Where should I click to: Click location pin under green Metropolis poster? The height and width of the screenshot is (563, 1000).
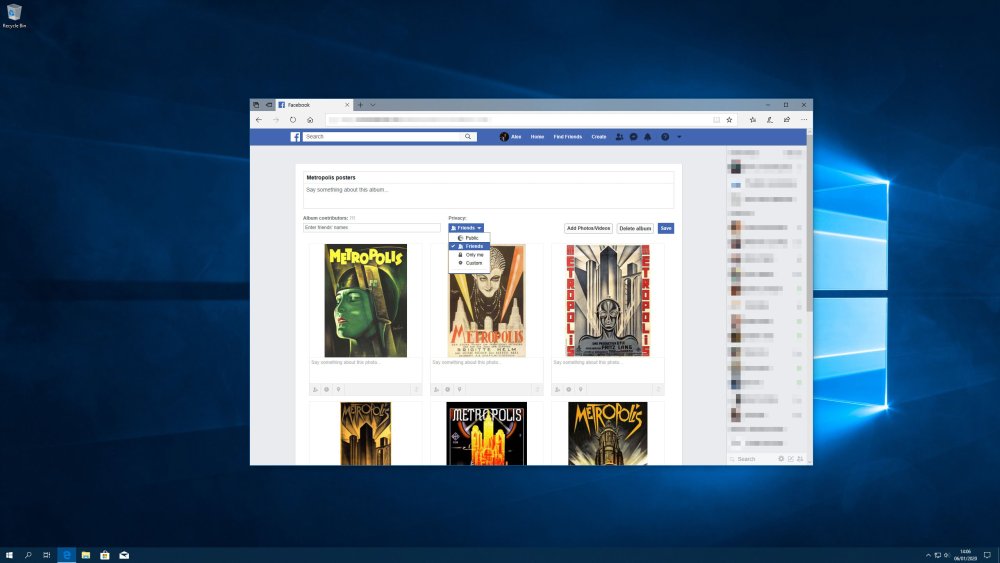(x=338, y=389)
